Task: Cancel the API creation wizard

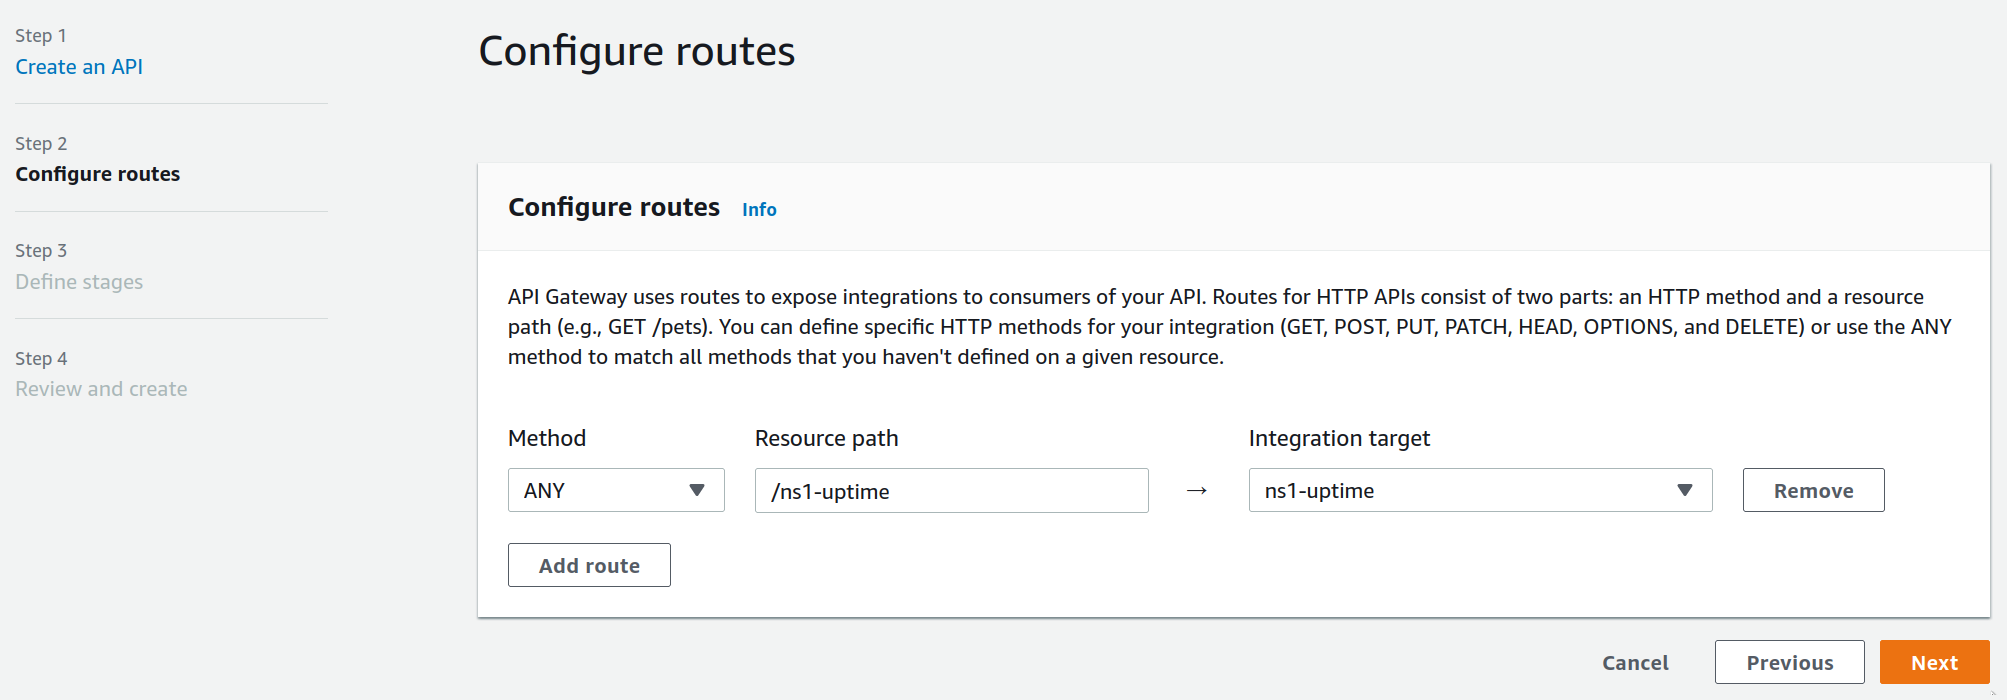Action: pyautogui.click(x=1635, y=662)
